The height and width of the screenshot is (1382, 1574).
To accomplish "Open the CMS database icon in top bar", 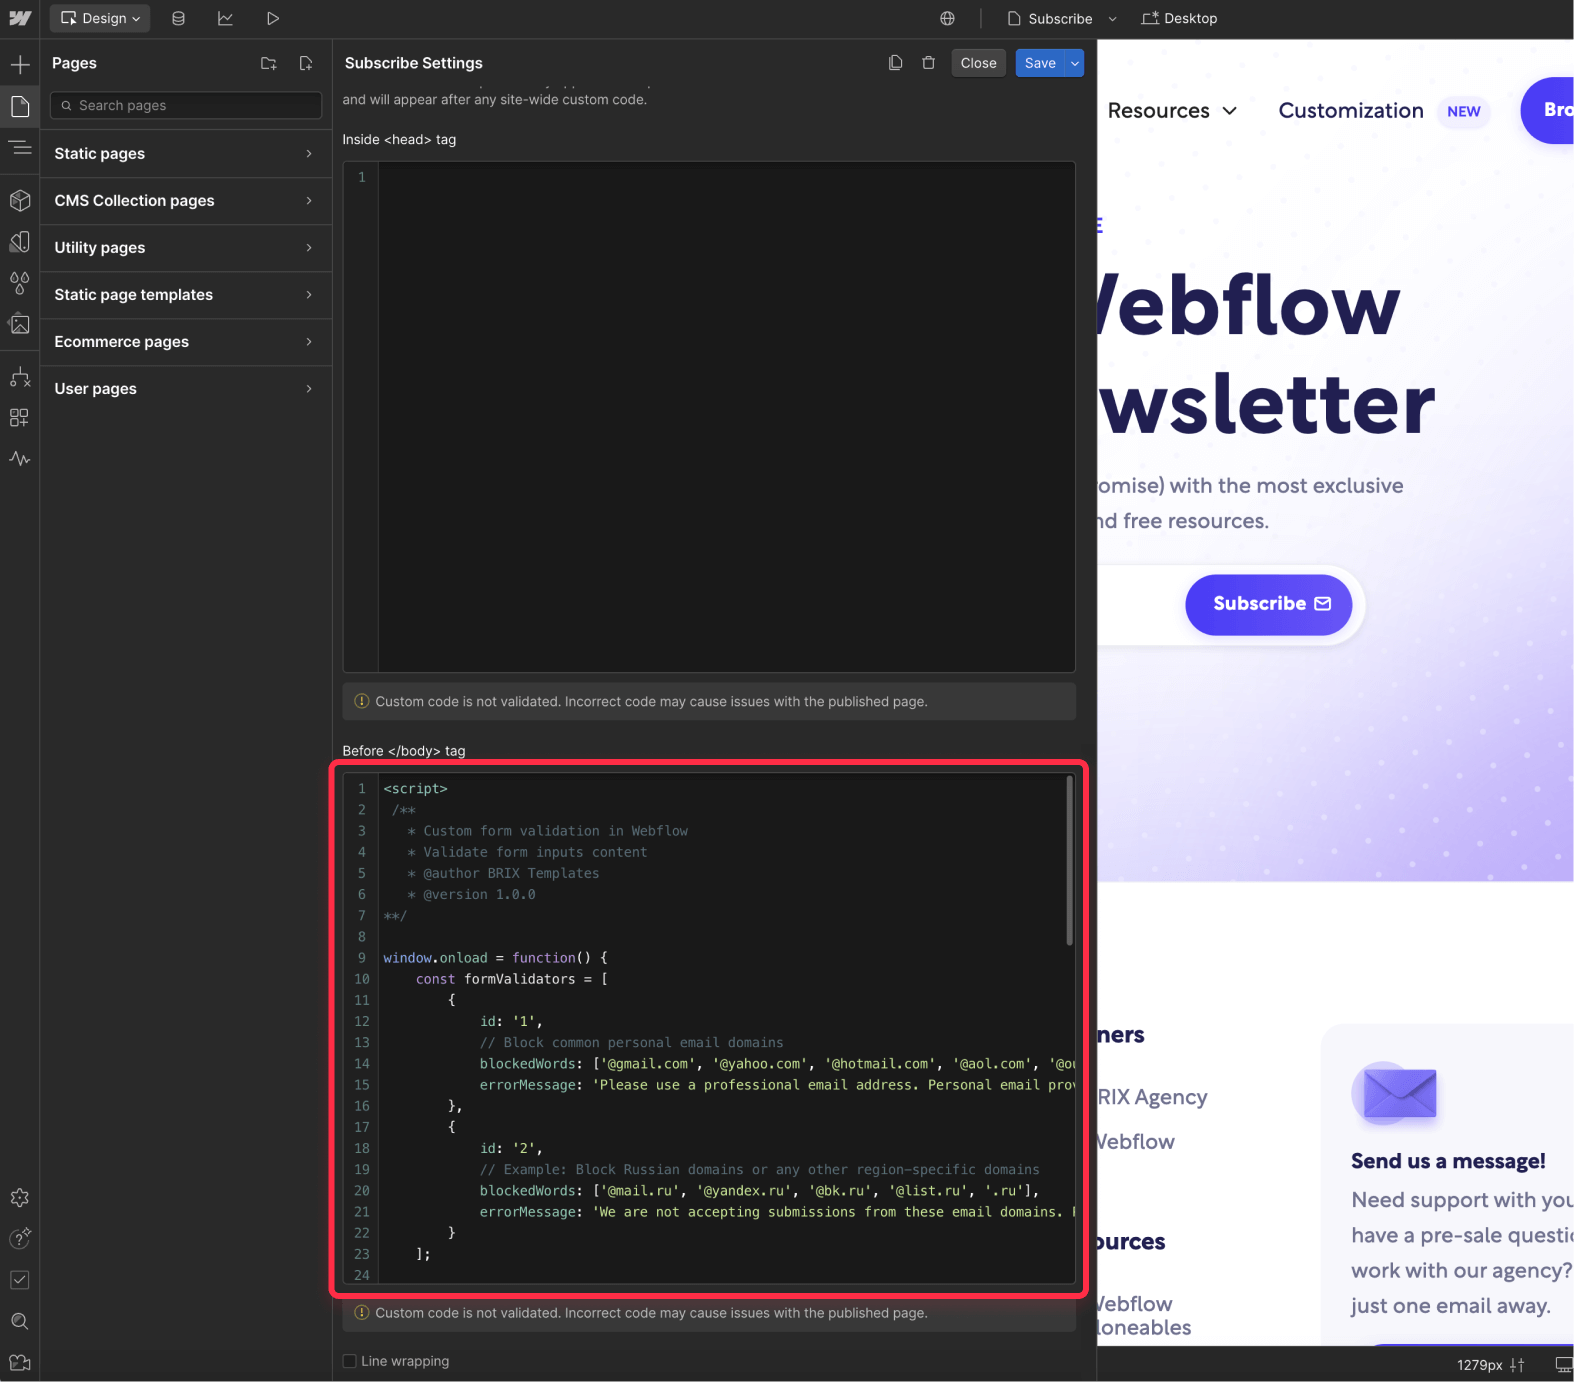I will (178, 18).
